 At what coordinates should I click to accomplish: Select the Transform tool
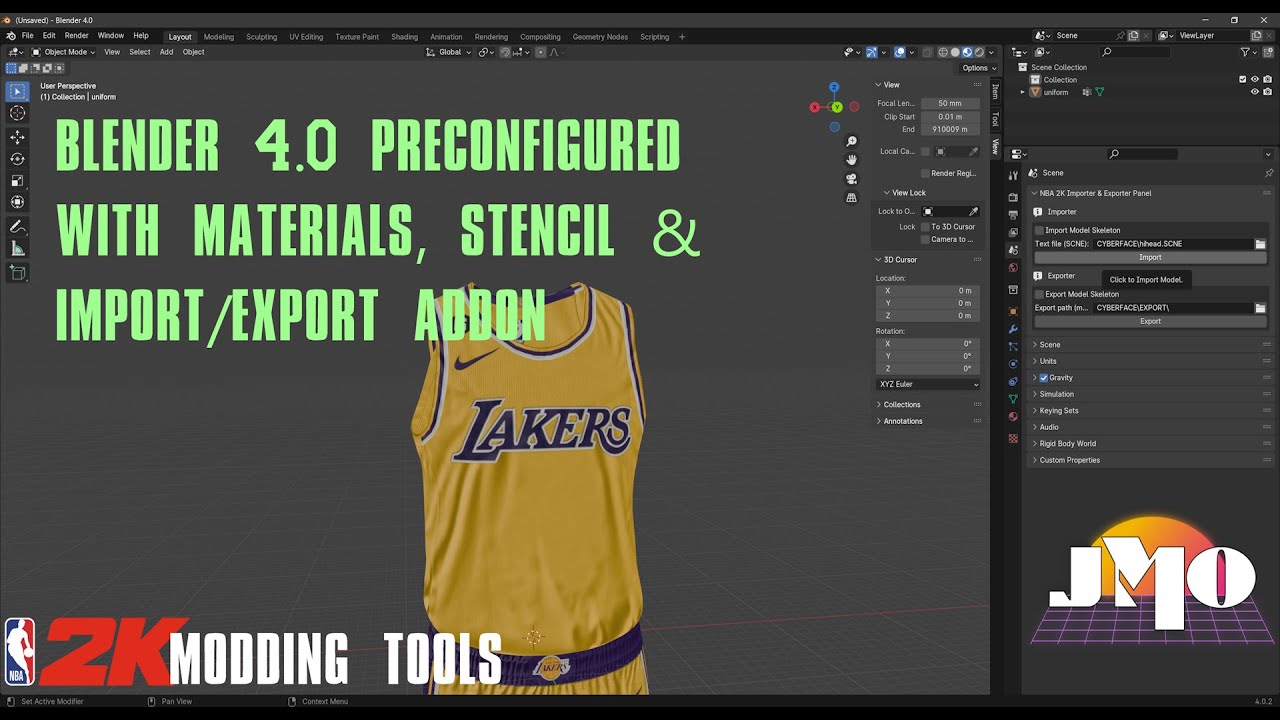tap(17, 203)
